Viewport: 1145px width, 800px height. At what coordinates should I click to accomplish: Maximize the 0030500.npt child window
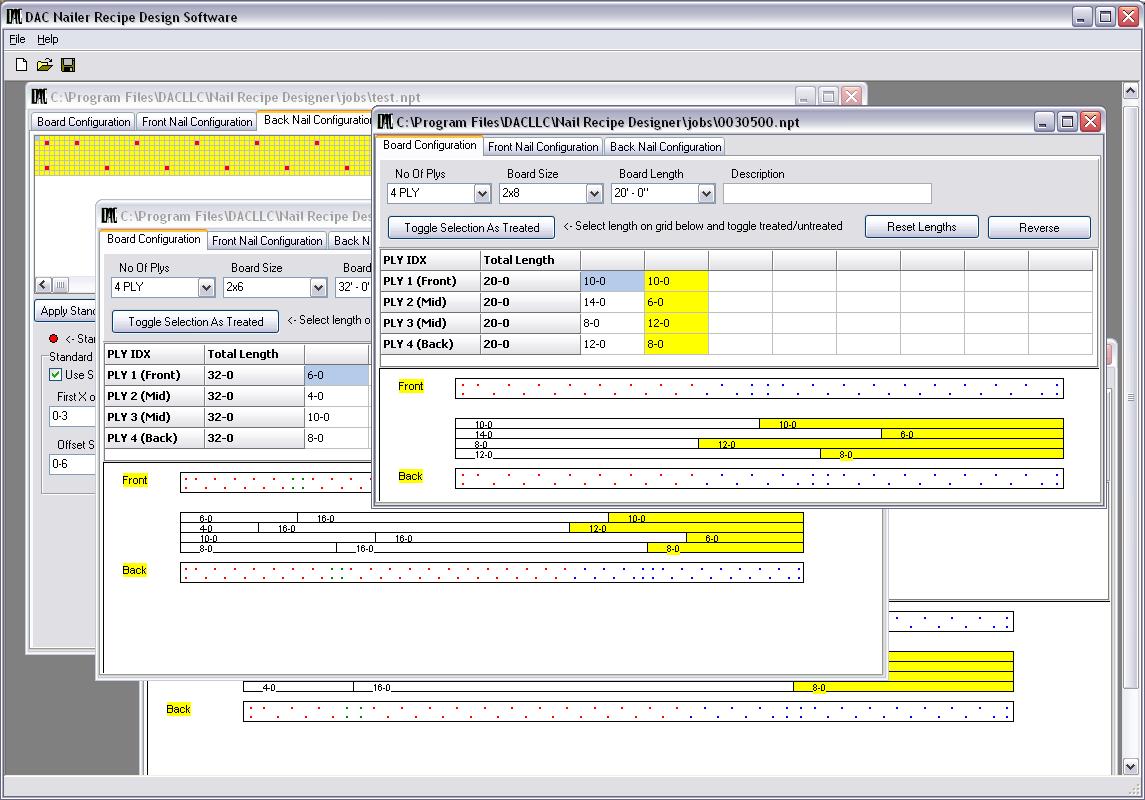point(1067,122)
